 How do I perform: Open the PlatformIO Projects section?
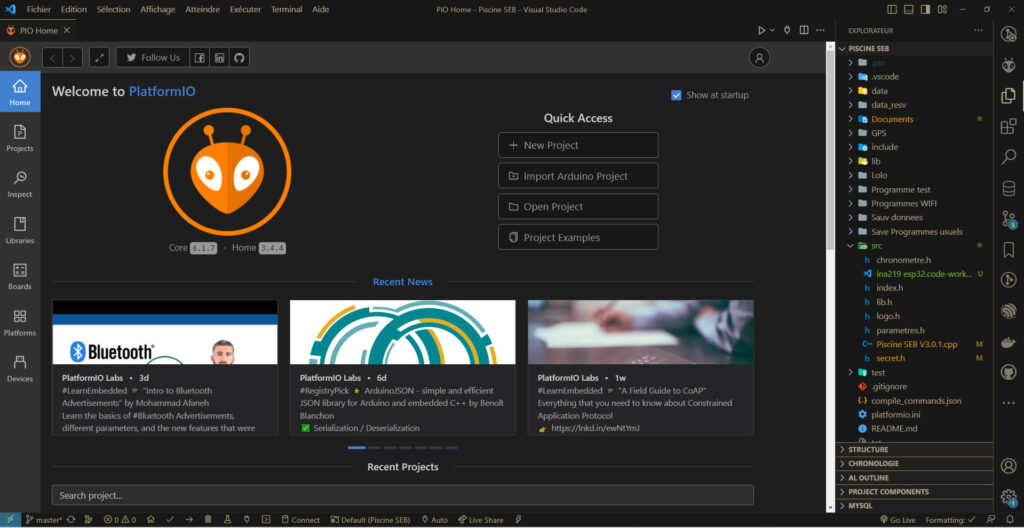coord(20,139)
